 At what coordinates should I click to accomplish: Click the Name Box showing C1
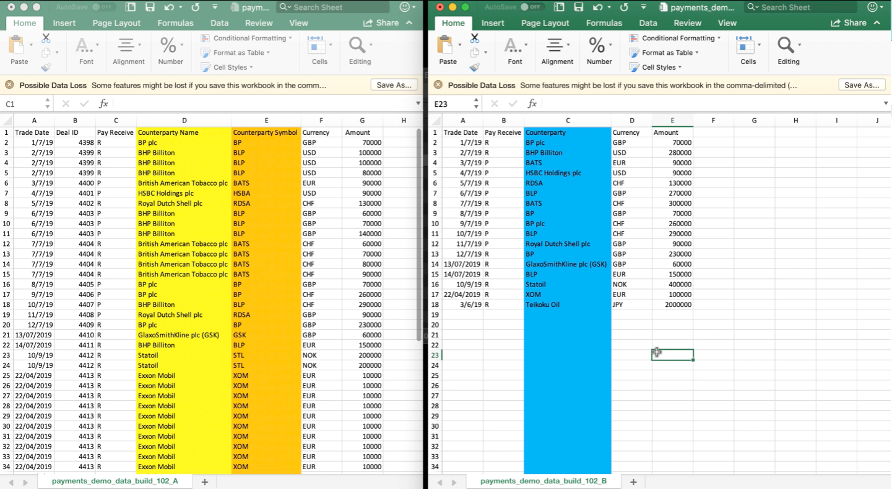click(x=23, y=104)
